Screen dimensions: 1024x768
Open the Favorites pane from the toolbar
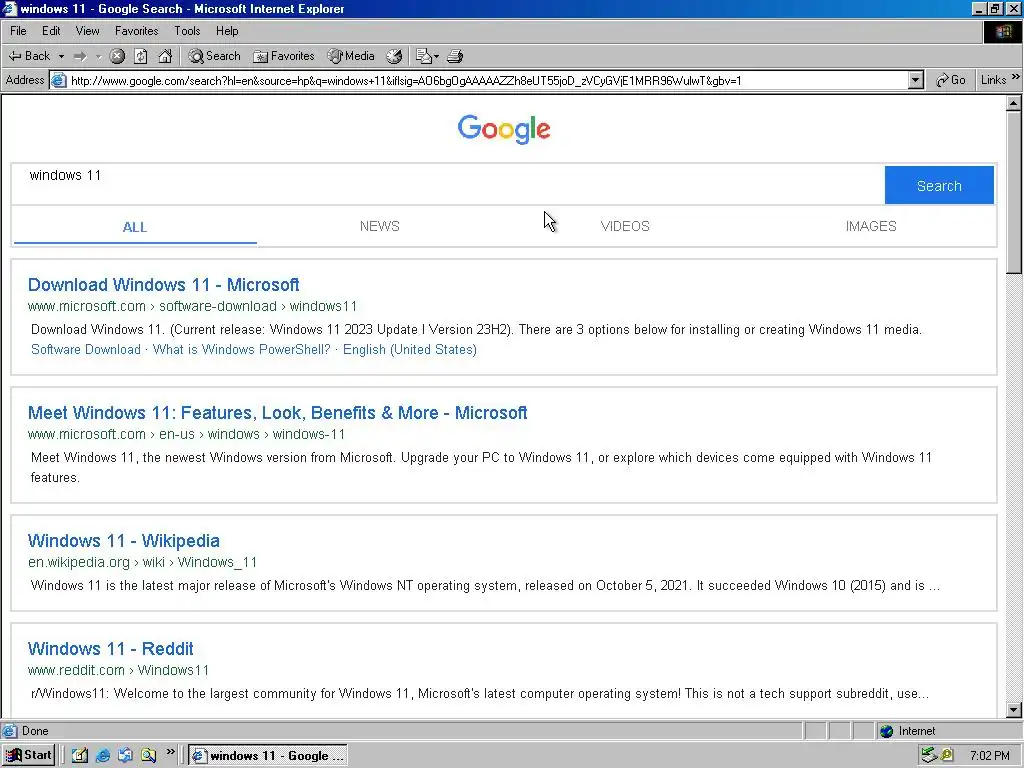284,56
